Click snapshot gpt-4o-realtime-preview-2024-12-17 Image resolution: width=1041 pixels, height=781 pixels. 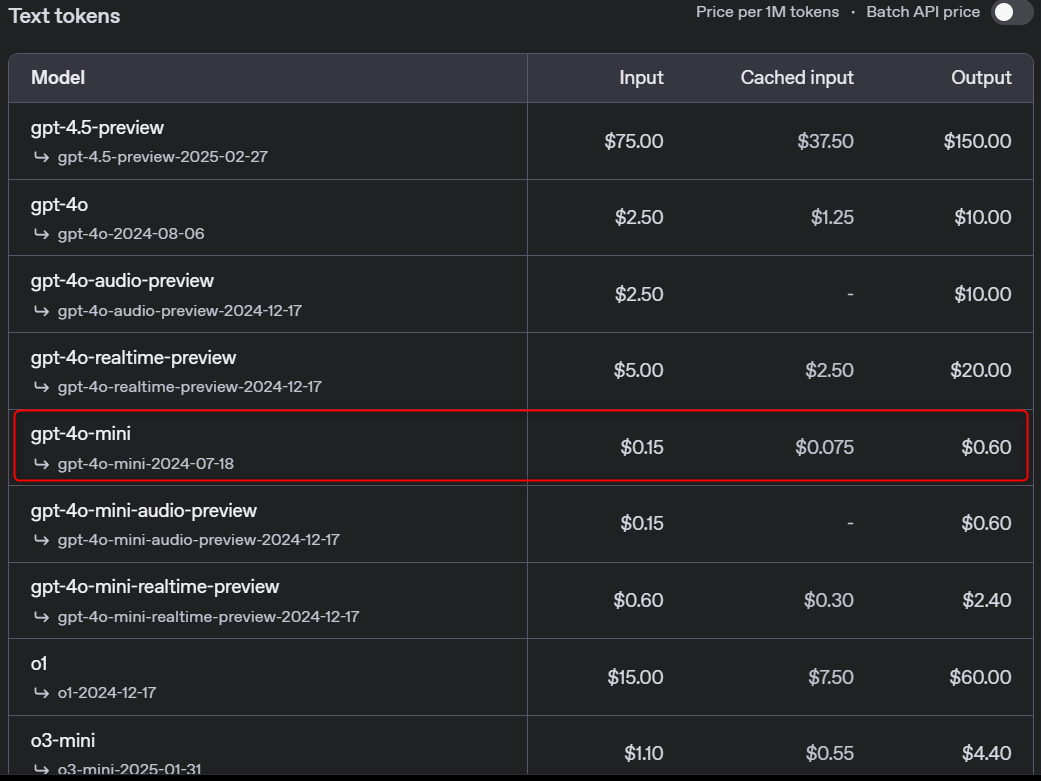(x=189, y=387)
